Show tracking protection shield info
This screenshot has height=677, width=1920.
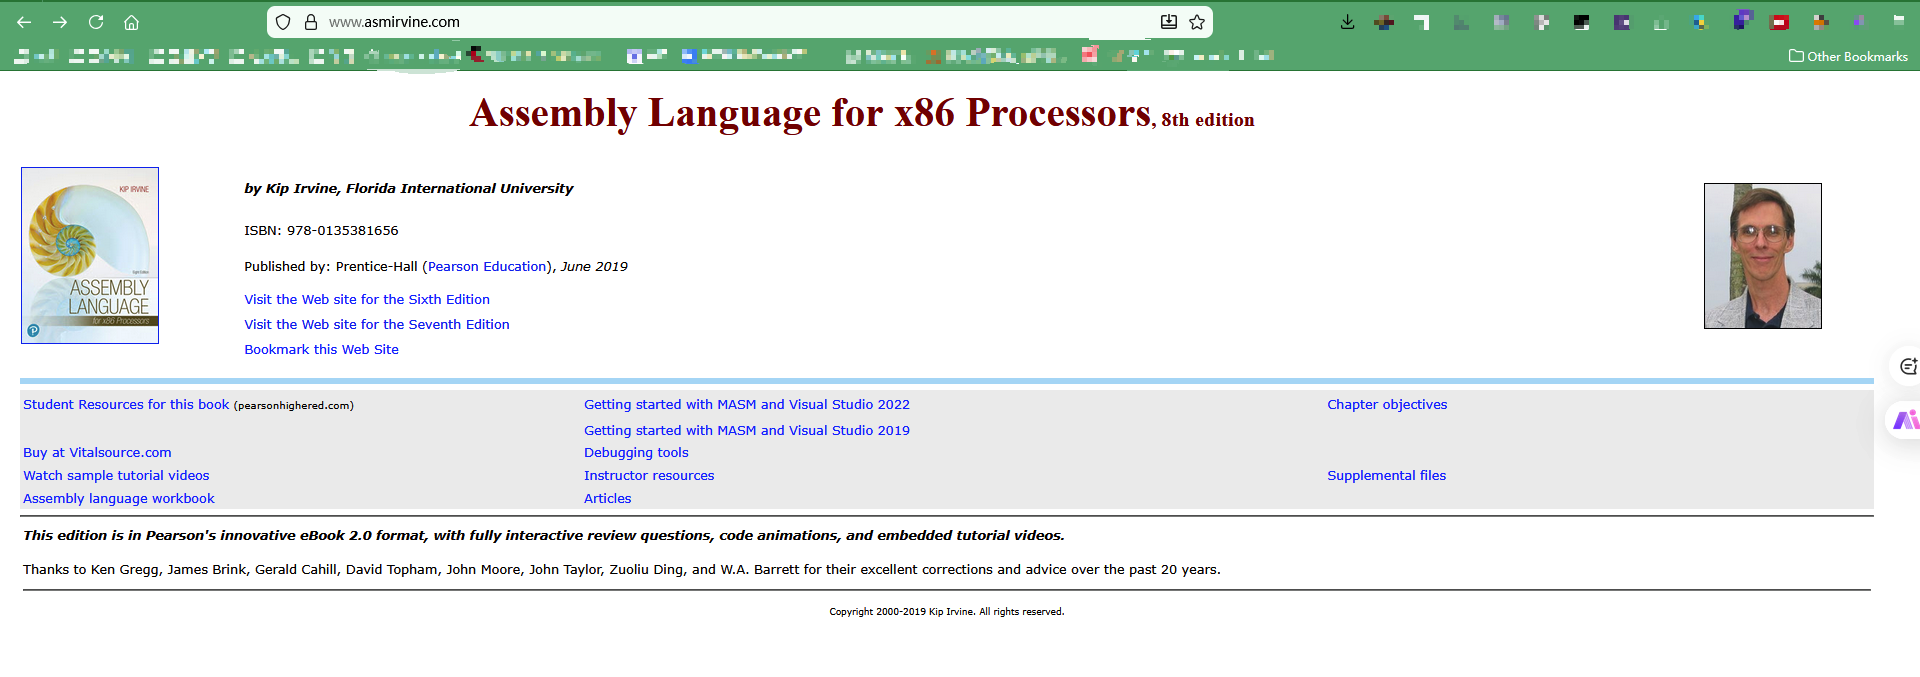(x=283, y=22)
